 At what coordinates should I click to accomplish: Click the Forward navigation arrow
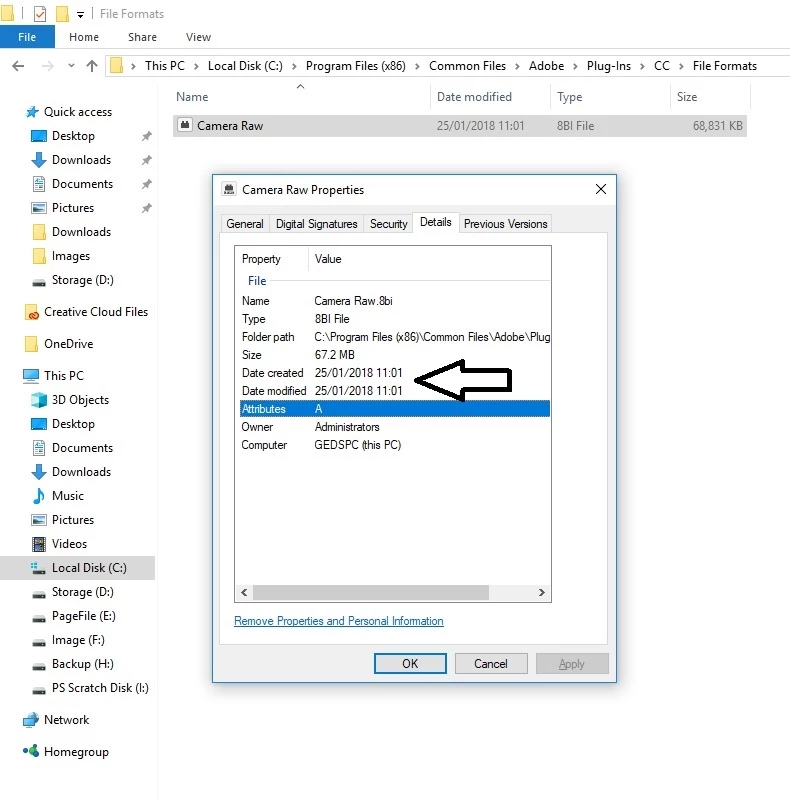tap(47, 66)
